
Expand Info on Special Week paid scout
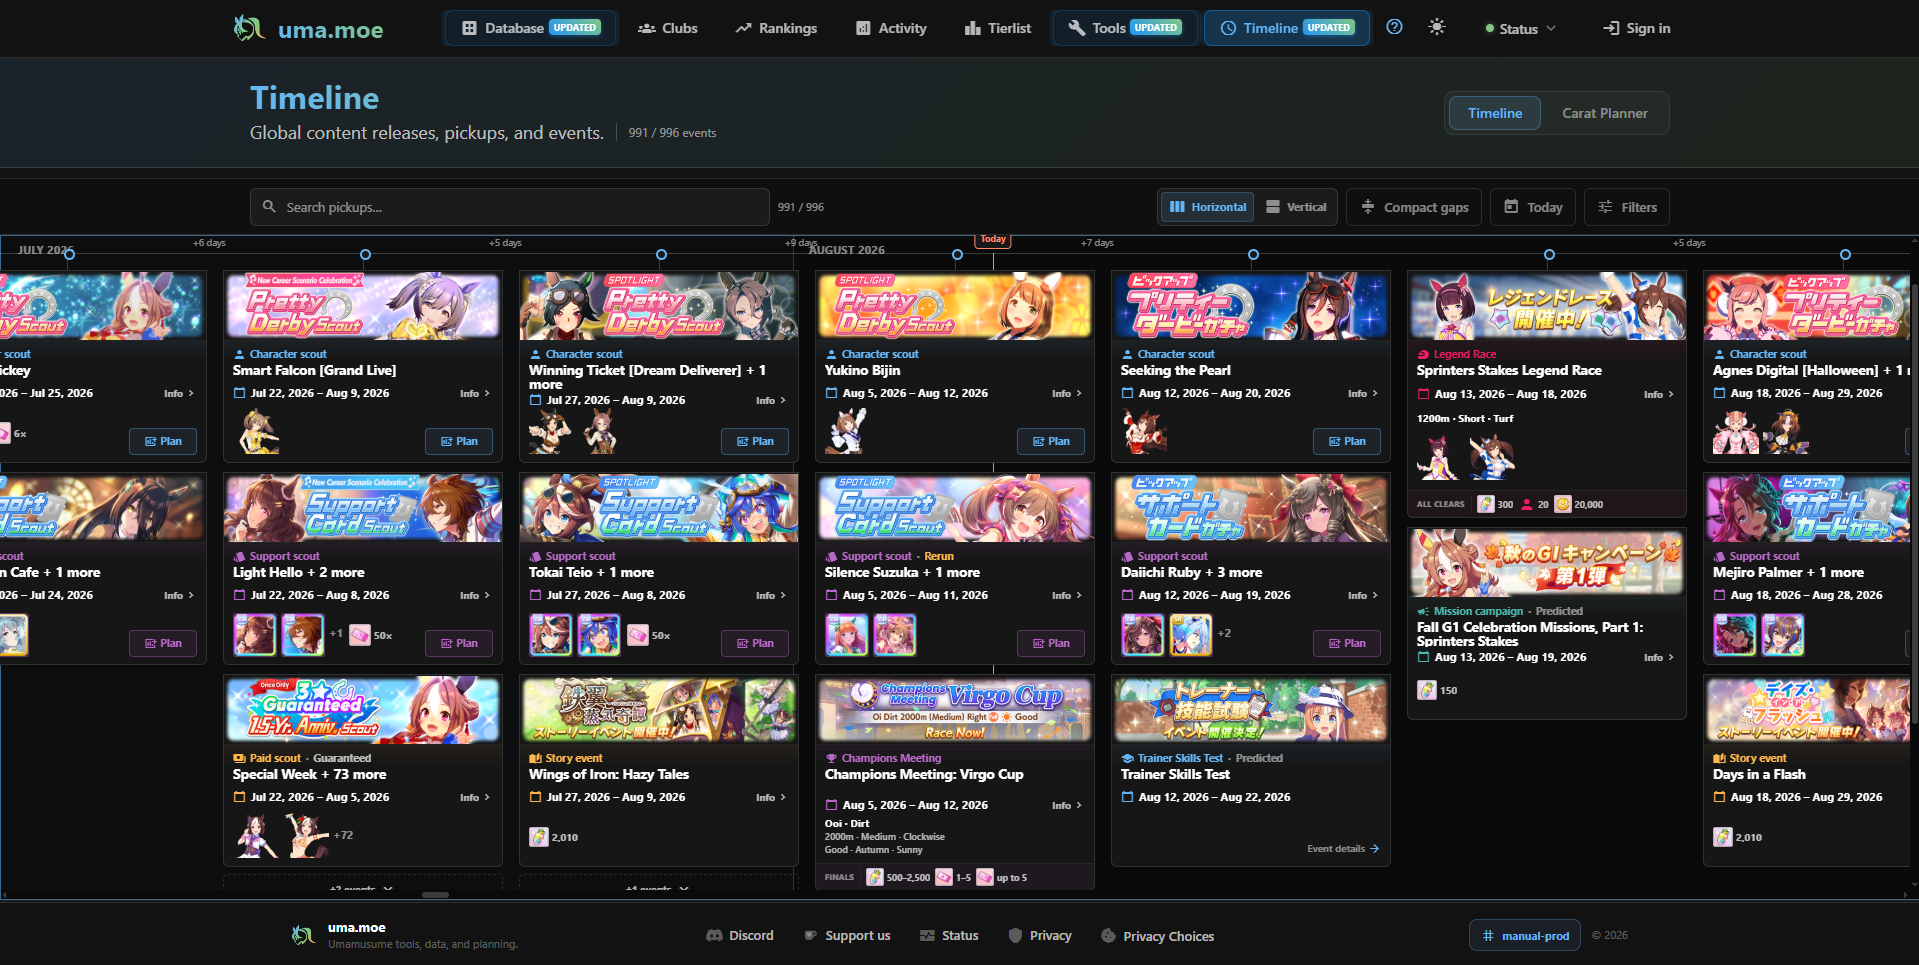475,797
